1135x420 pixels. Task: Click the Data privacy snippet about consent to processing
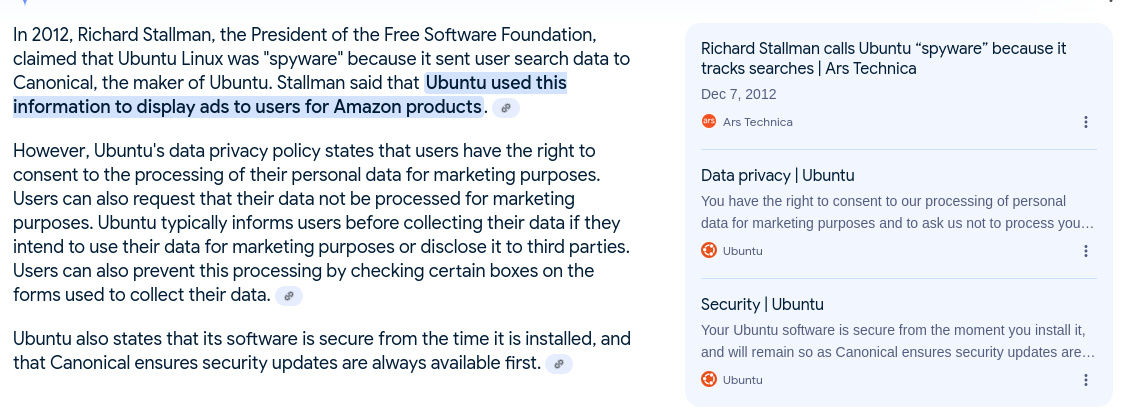[897, 212]
